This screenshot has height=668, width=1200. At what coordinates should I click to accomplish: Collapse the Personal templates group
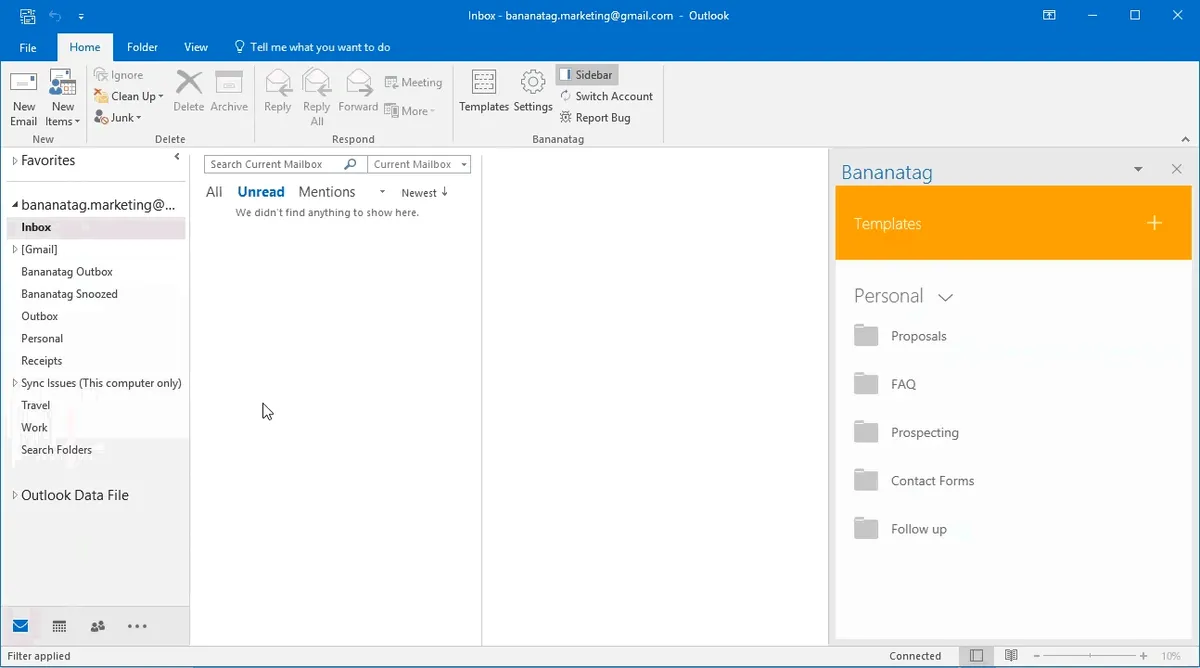(x=945, y=297)
